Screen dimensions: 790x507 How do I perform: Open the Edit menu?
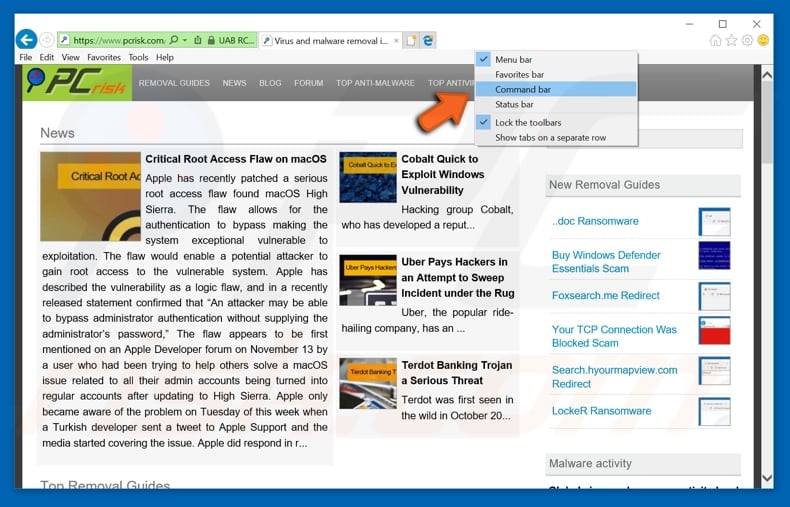click(x=47, y=57)
